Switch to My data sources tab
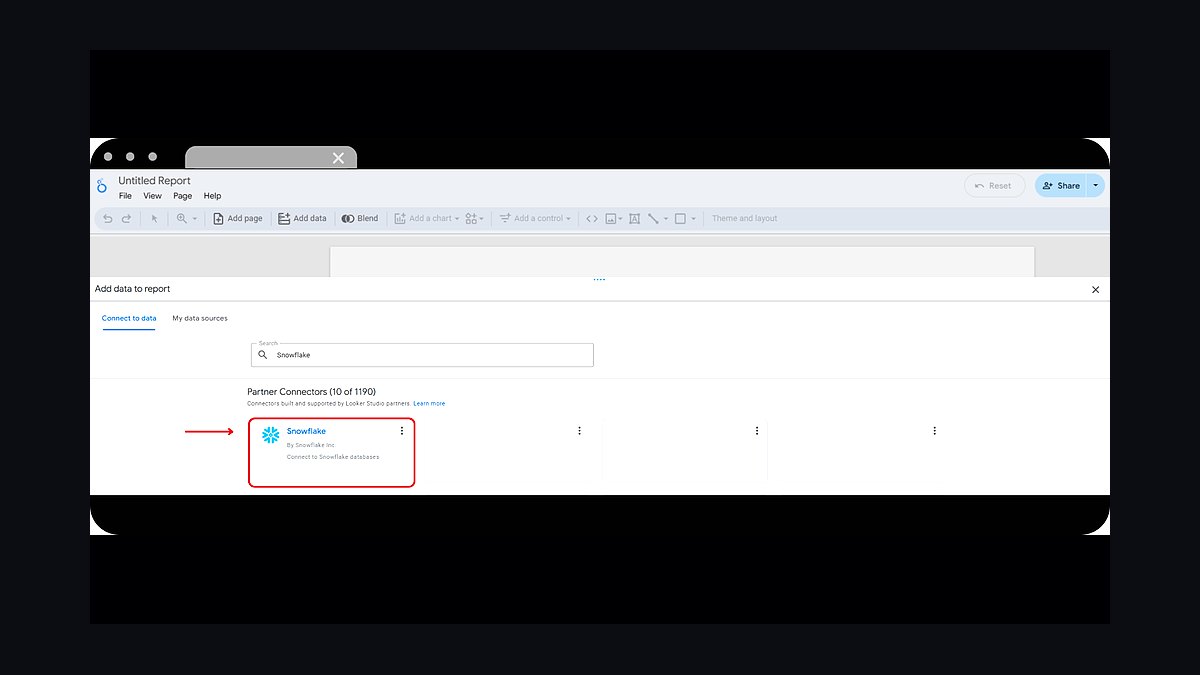1200x675 pixels. pyautogui.click(x=200, y=318)
